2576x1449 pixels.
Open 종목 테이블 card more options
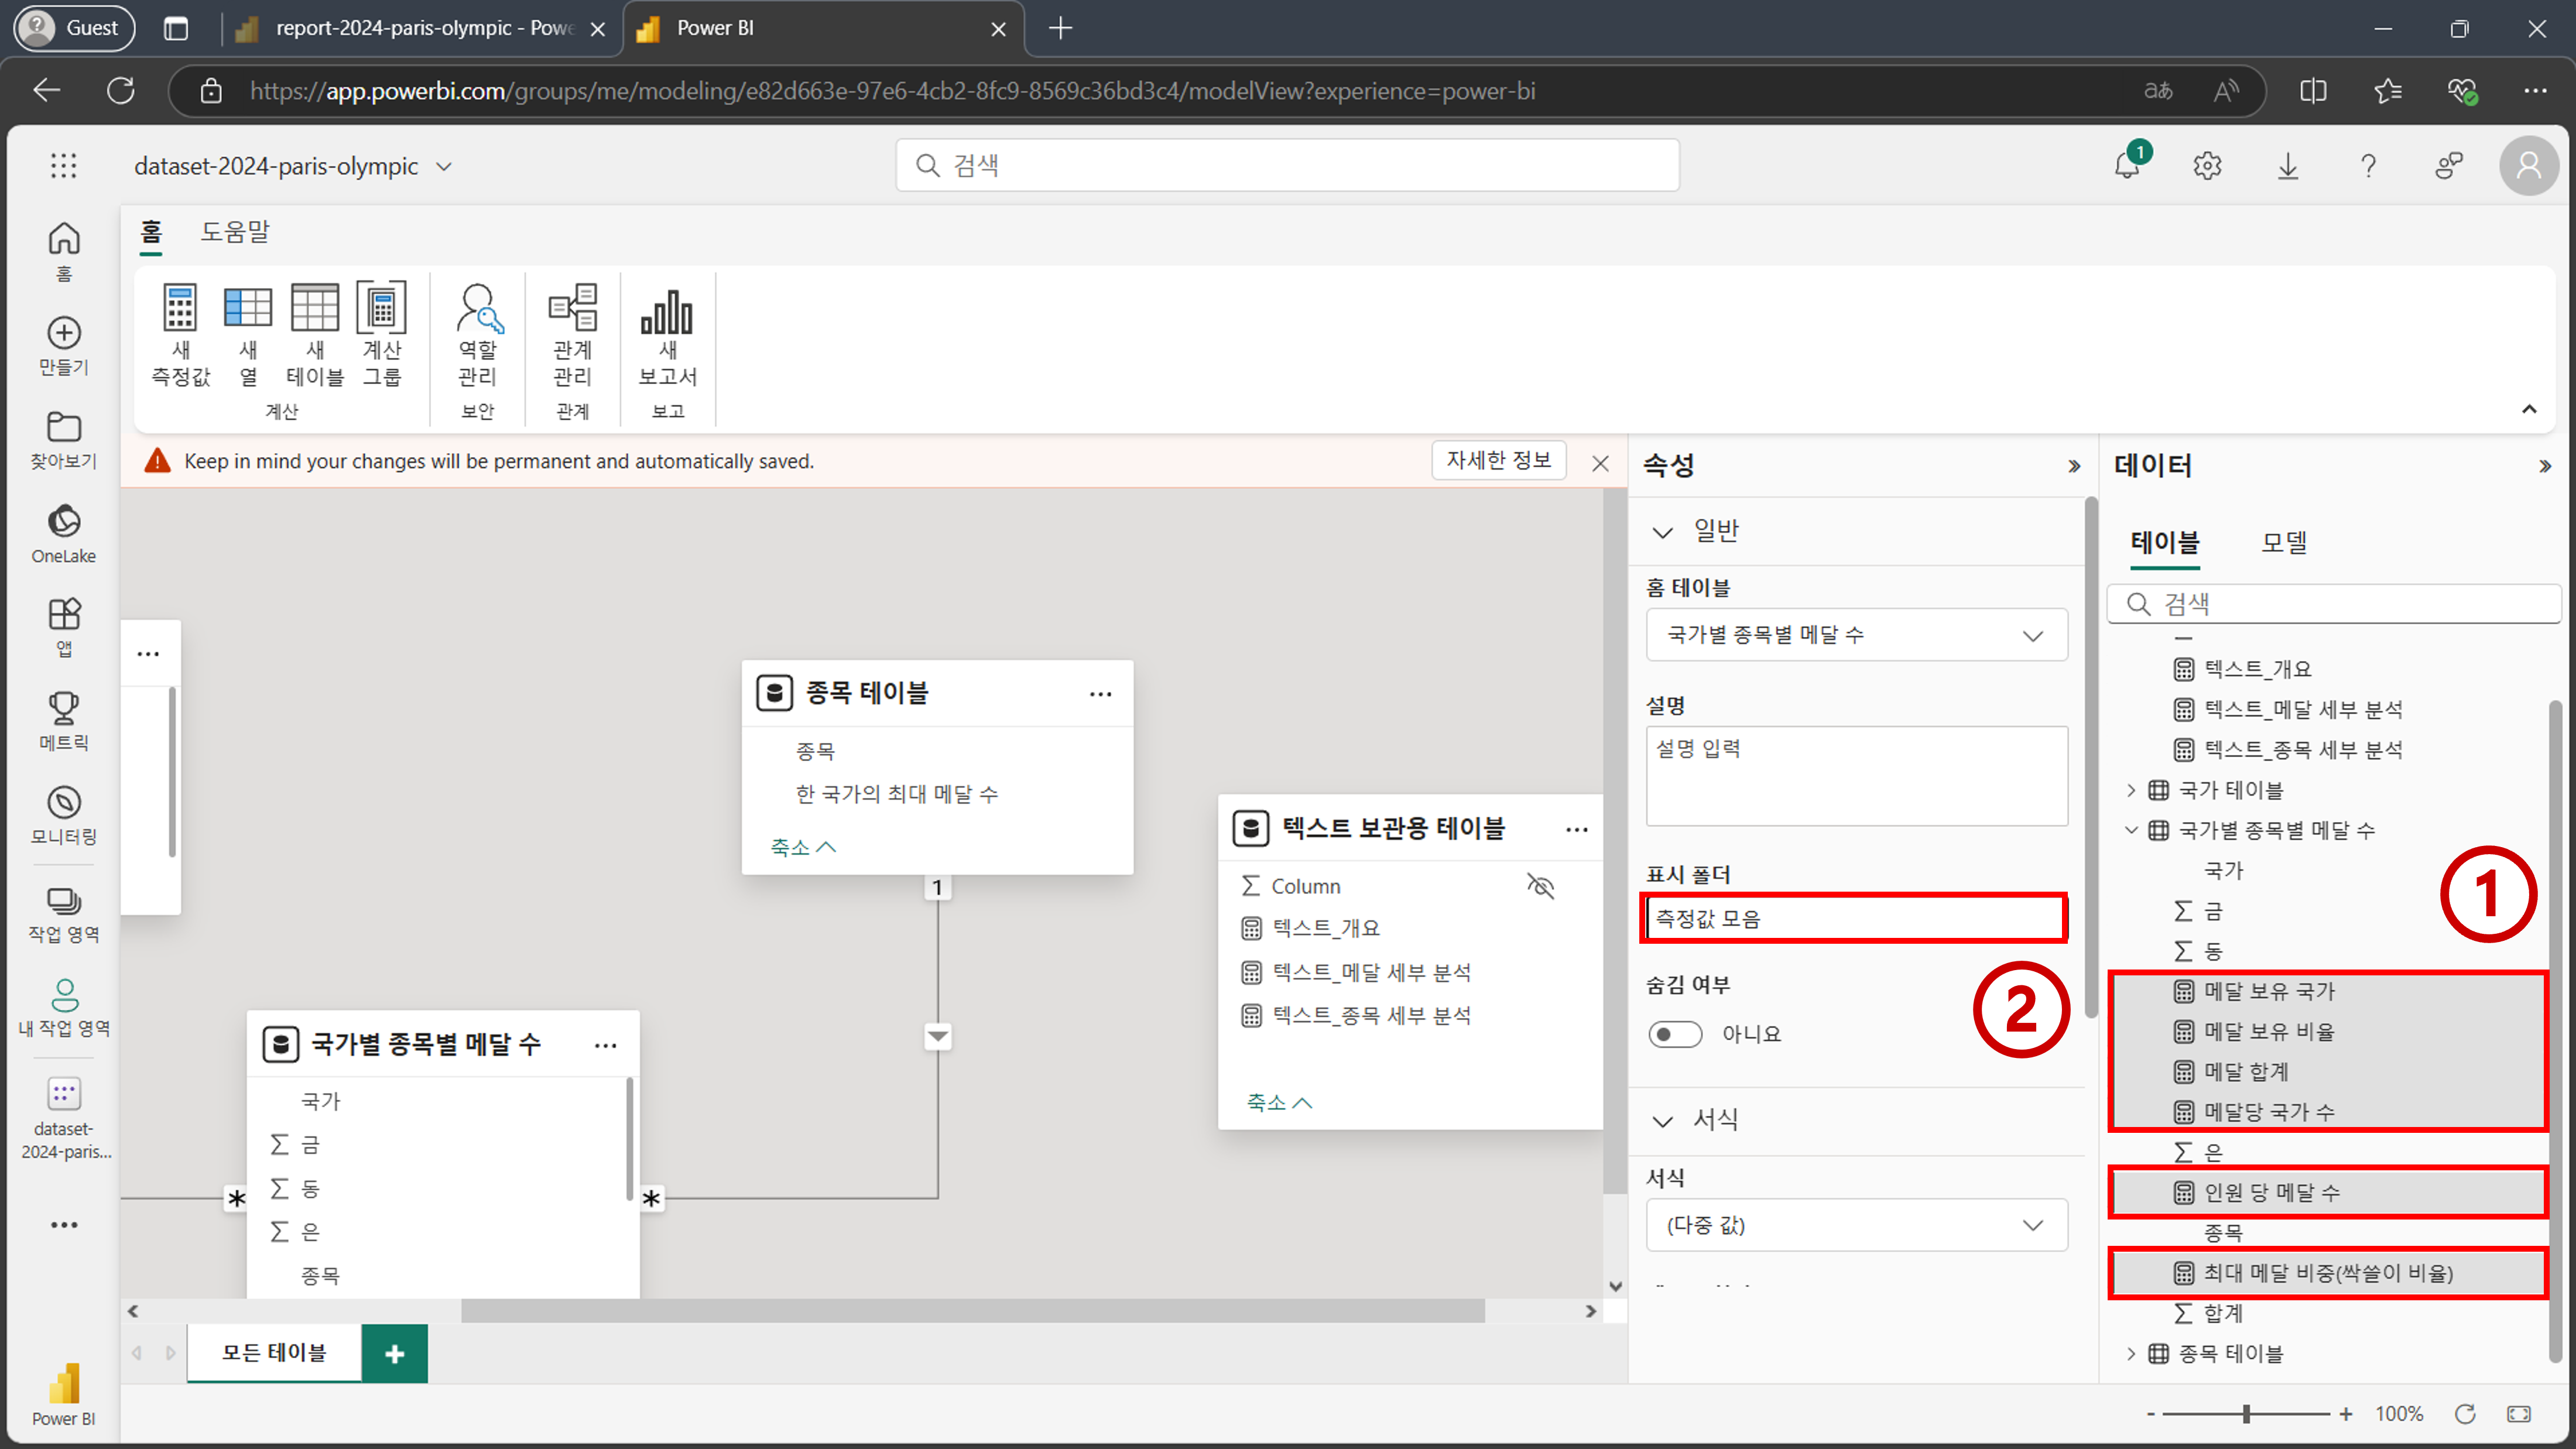(x=1101, y=694)
